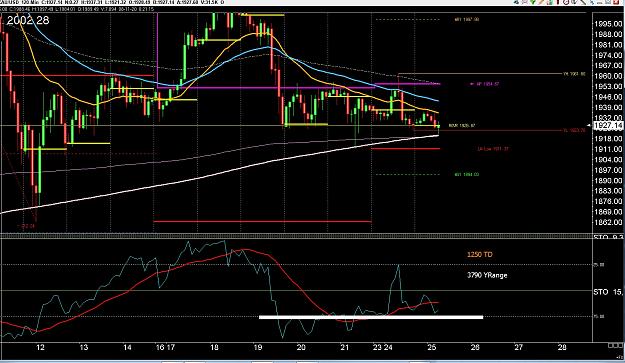Click the green level label near 1897
The height and width of the screenshot is (363, 625).
tap(467, 175)
